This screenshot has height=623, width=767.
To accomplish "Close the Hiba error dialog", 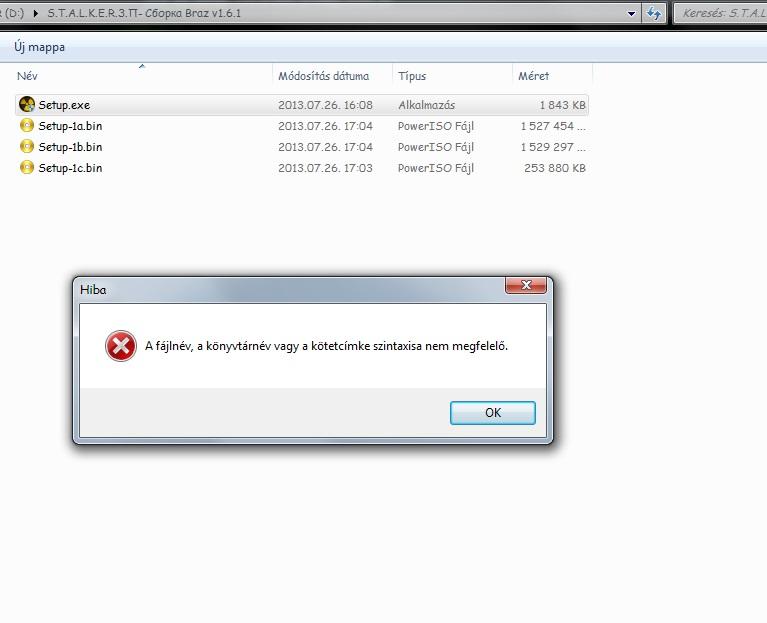I will tap(526, 285).
